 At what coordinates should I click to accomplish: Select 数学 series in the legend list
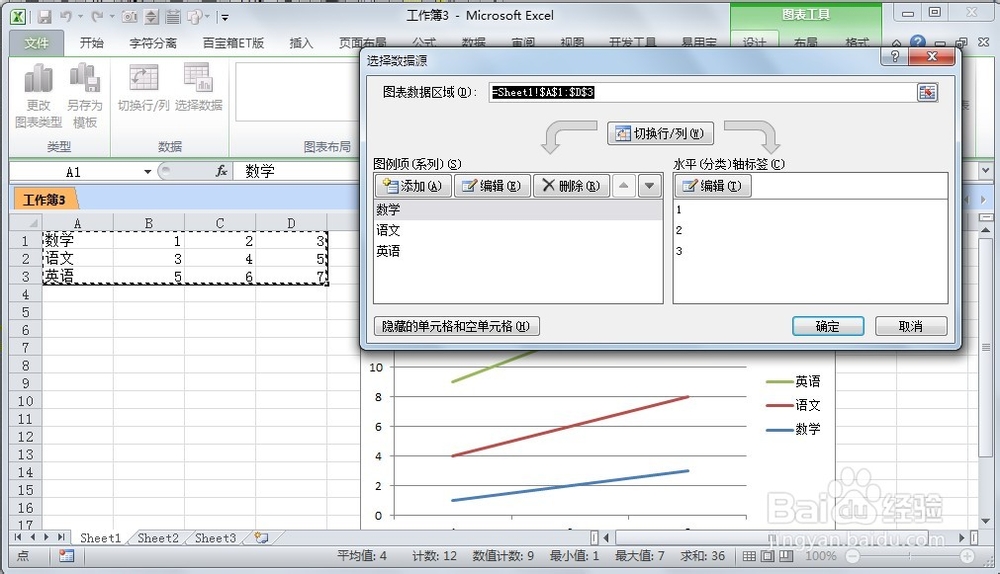coord(518,209)
